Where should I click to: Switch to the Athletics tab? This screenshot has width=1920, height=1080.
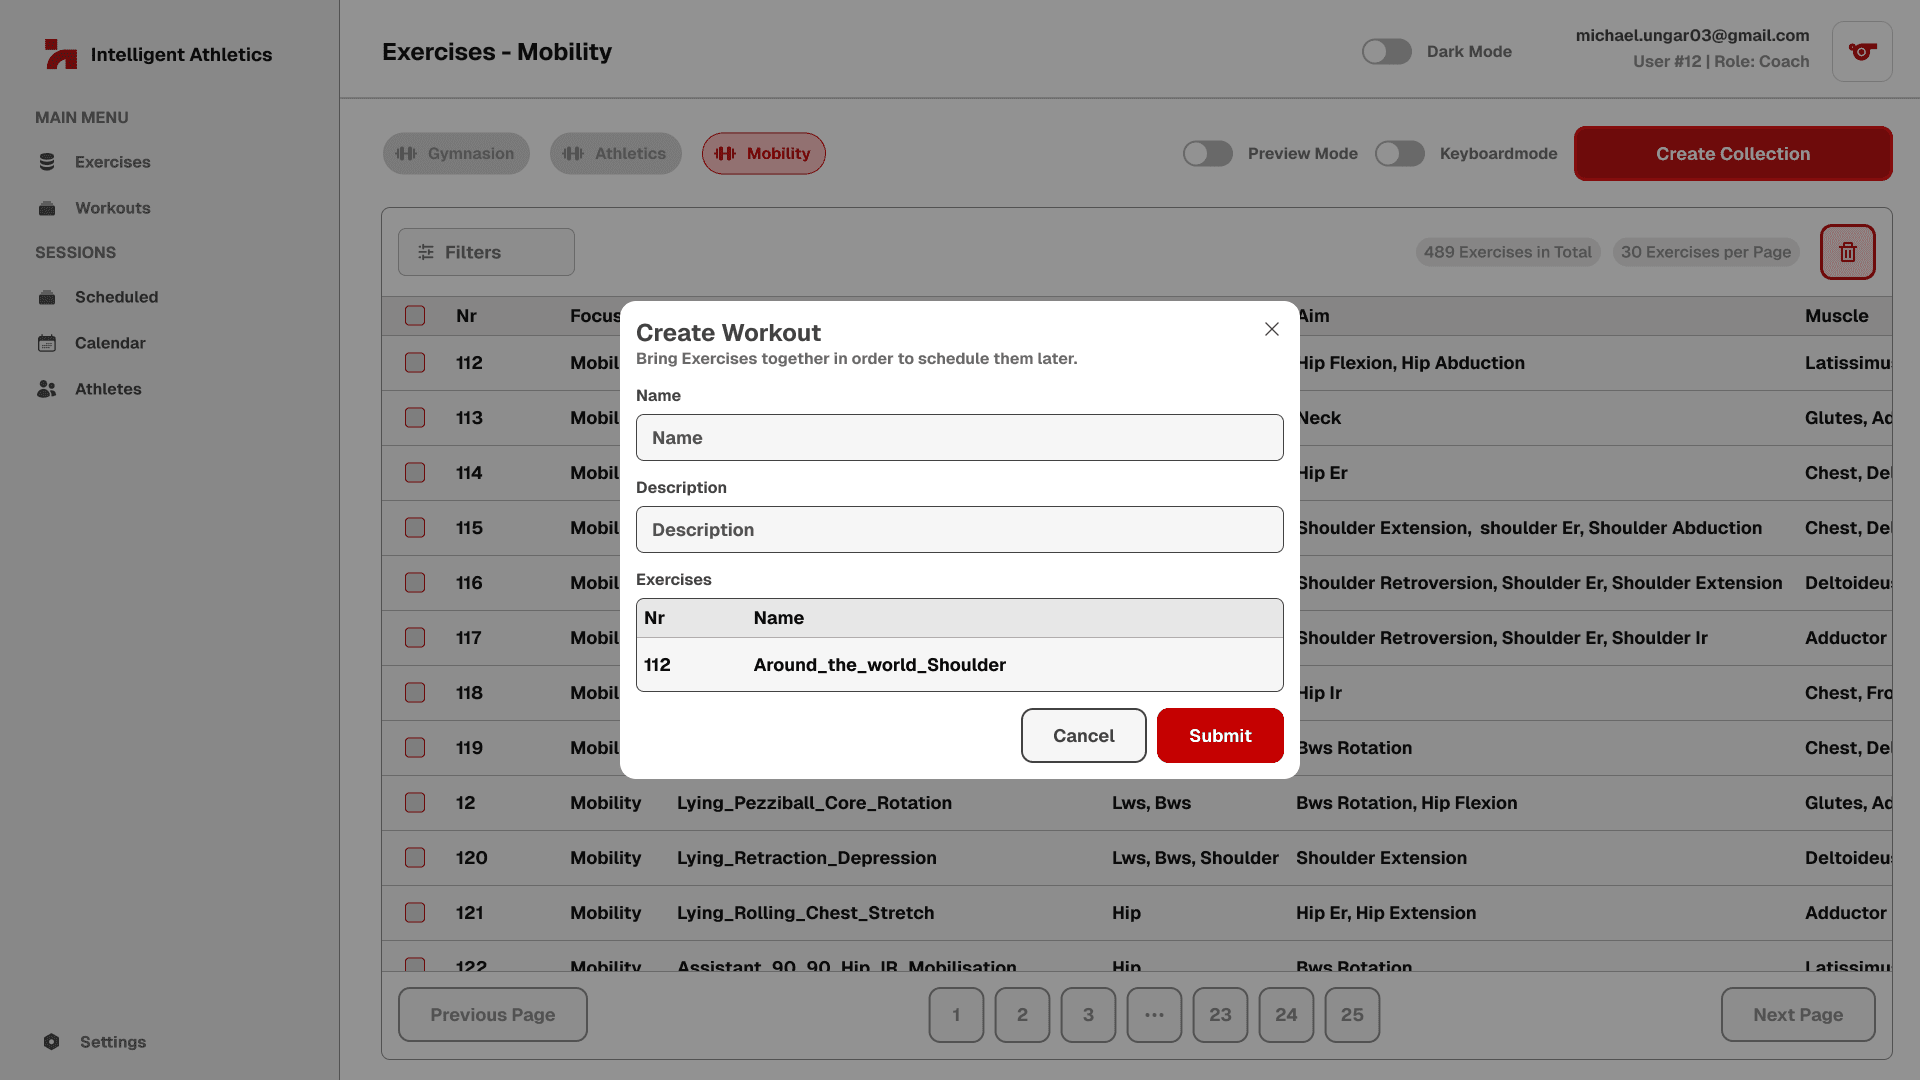615,153
